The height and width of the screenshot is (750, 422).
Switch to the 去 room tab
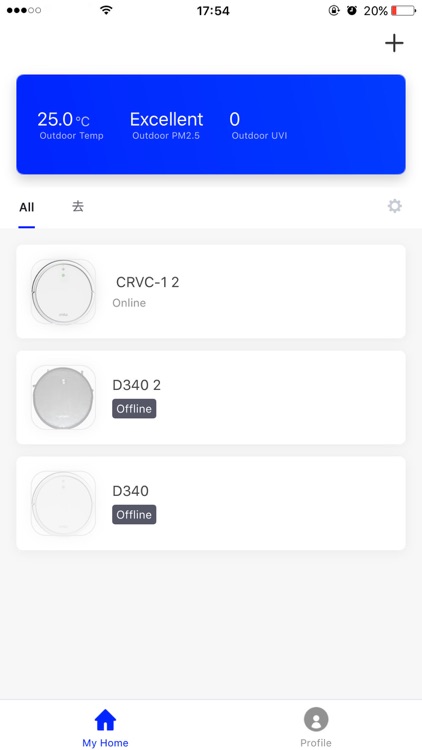click(x=78, y=207)
